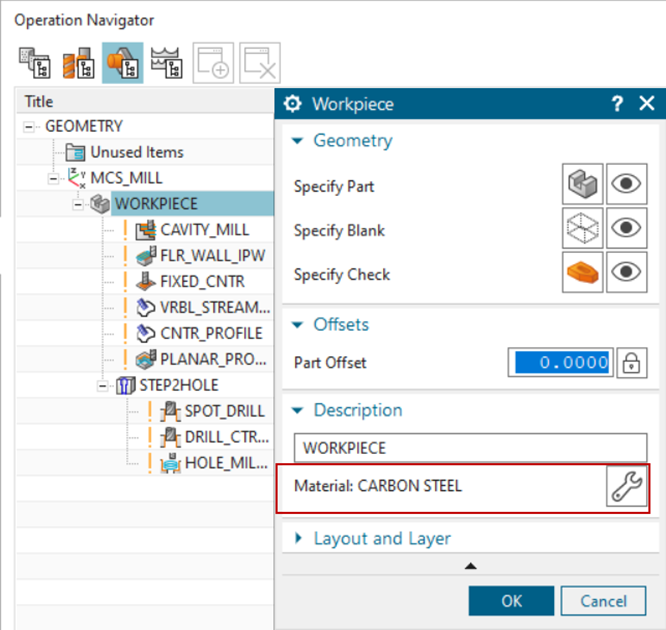The image size is (666, 630).
Task: Click the Specify Check geometry icon
Action: click(582, 273)
